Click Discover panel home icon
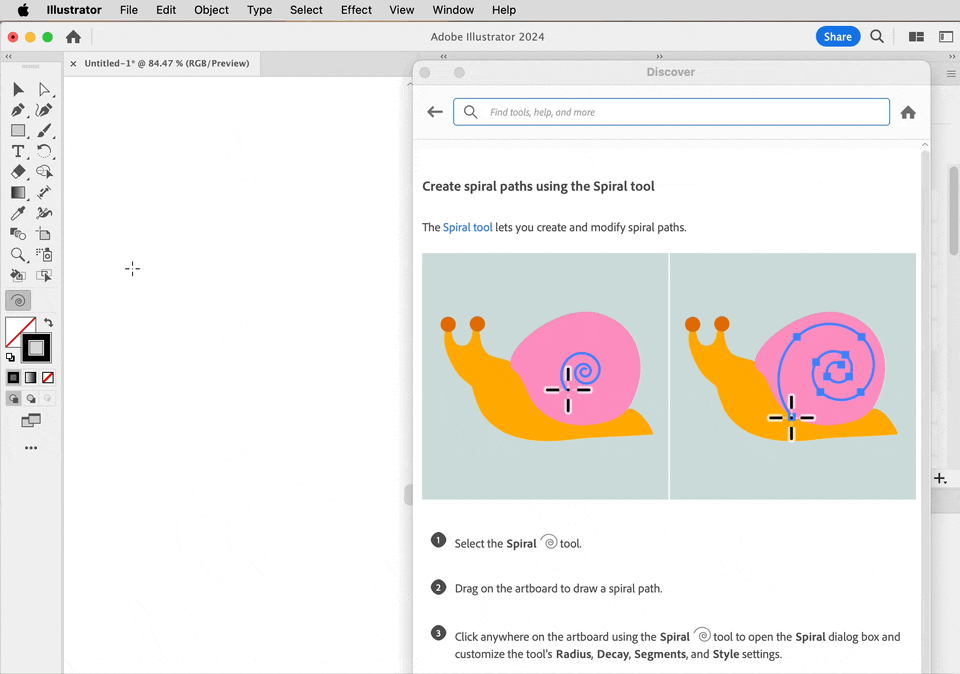This screenshot has width=960, height=674. click(908, 112)
